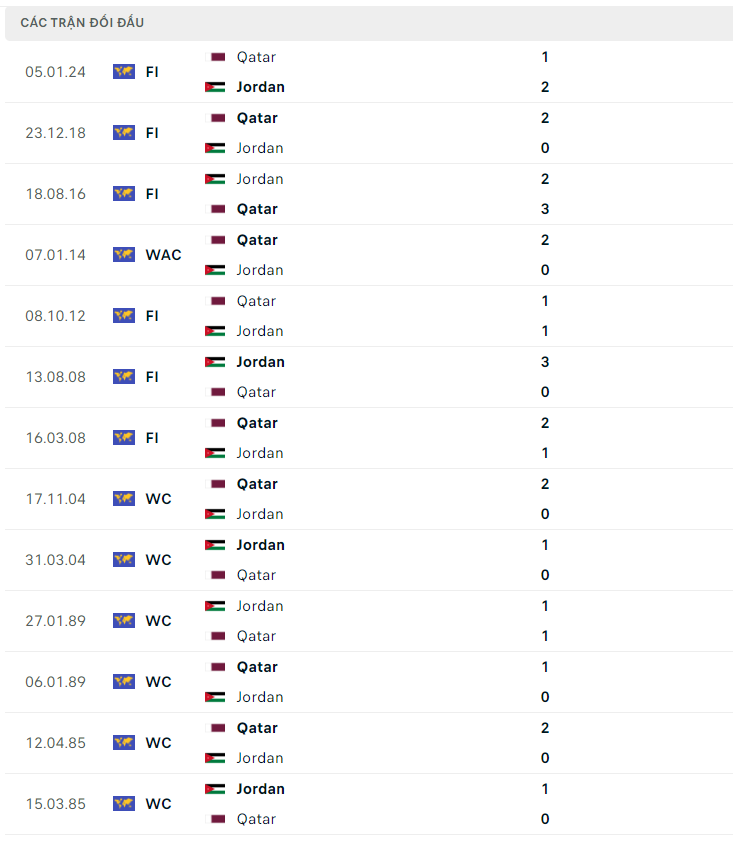Image resolution: width=733 pixels, height=849 pixels.
Task: Click the WC label on the 17.11.04 row
Action: point(158,499)
